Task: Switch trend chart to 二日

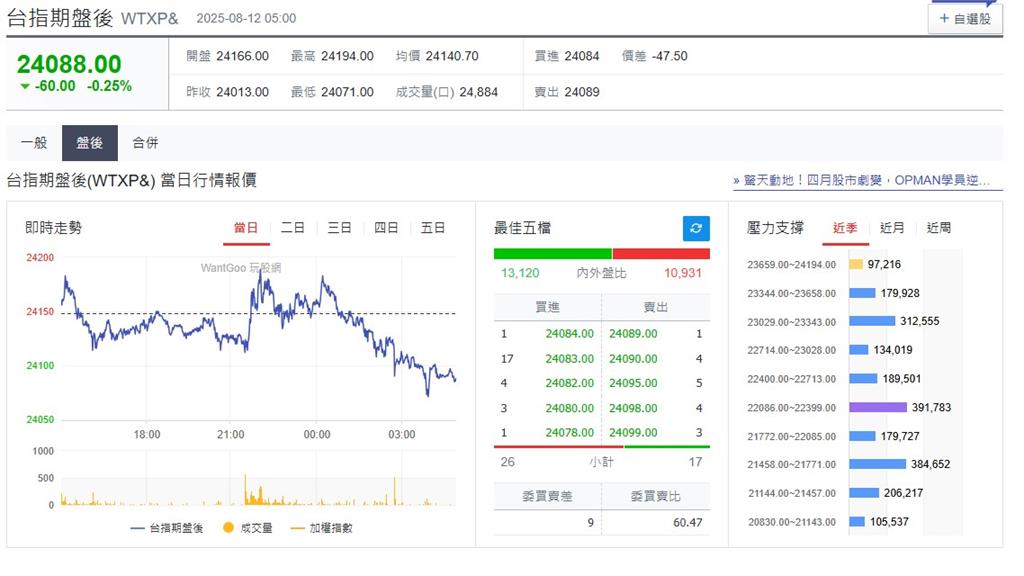Action: point(293,228)
